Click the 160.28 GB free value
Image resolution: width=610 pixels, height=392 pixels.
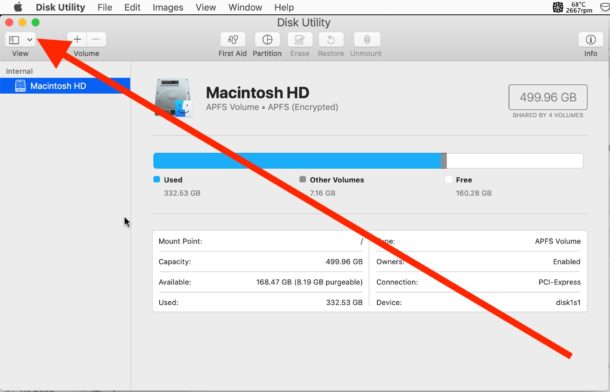point(473,193)
